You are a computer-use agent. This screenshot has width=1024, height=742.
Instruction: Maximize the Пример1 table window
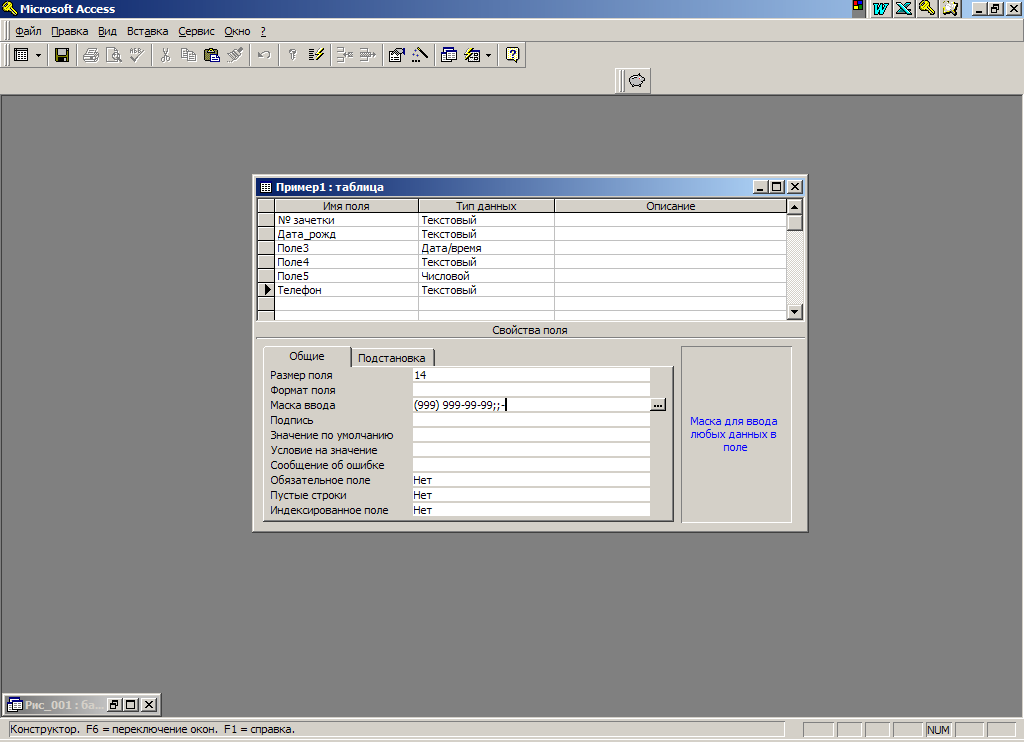[776, 187]
